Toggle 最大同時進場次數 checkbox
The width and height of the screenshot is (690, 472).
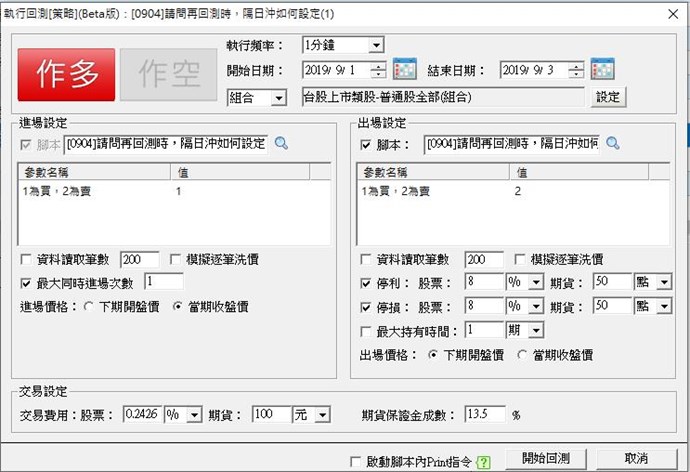(x=26, y=283)
